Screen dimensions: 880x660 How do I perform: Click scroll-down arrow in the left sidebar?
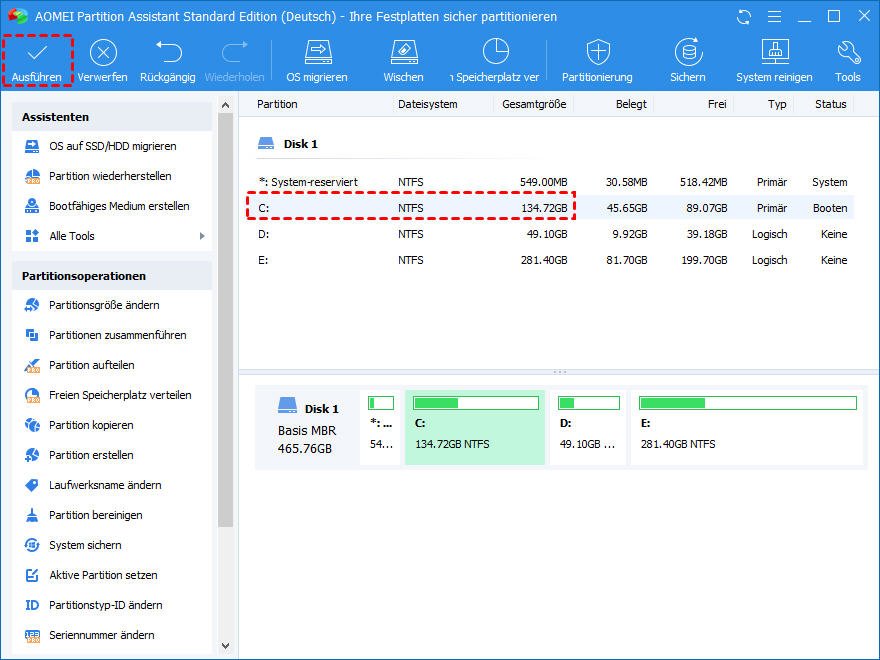coord(225,646)
